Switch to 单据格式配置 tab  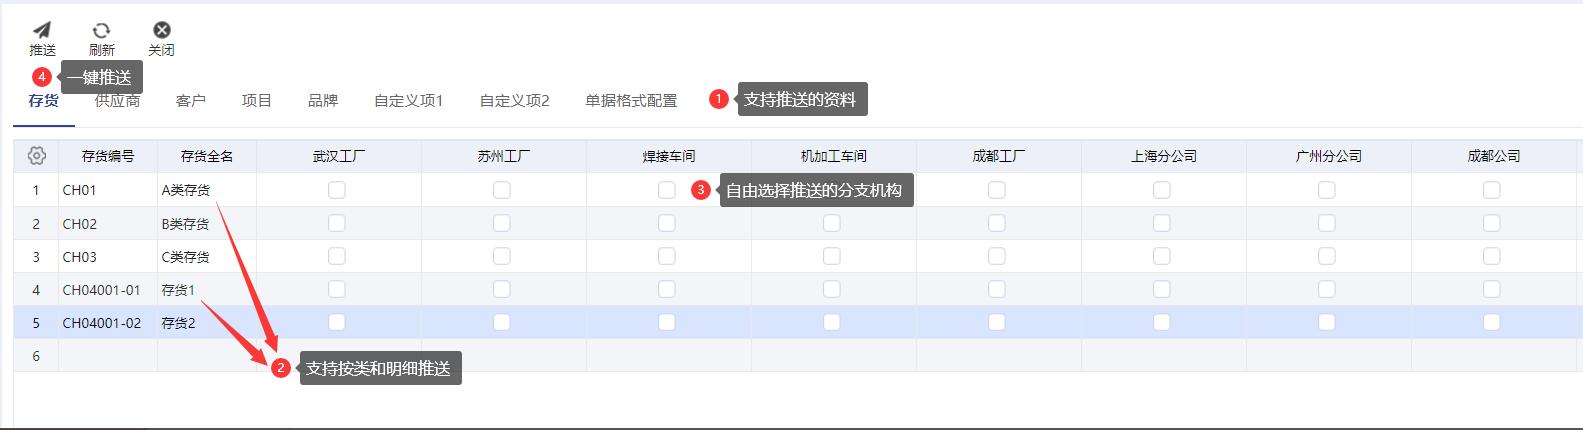[631, 100]
